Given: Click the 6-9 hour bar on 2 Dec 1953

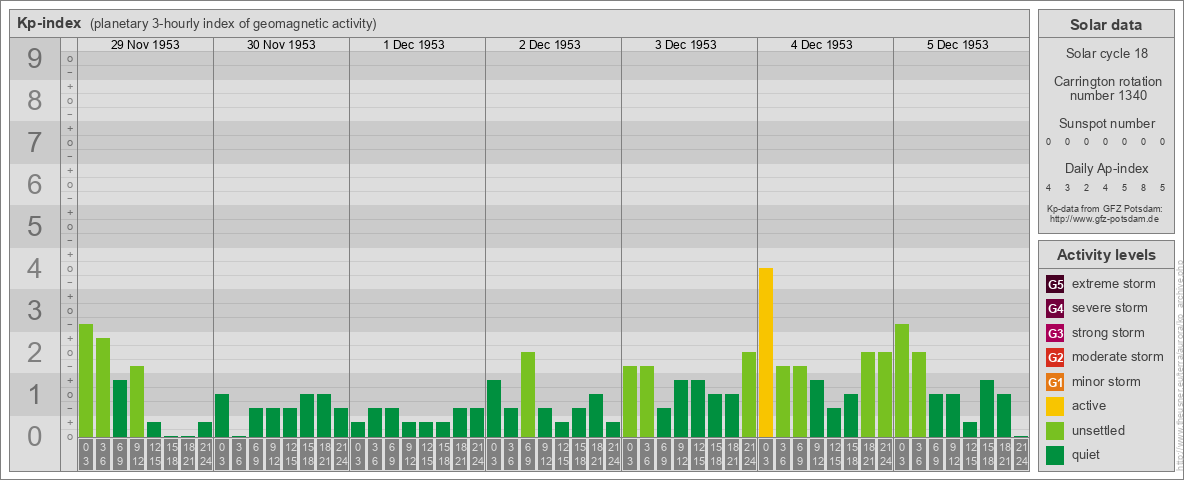Looking at the screenshot, I should (528, 395).
